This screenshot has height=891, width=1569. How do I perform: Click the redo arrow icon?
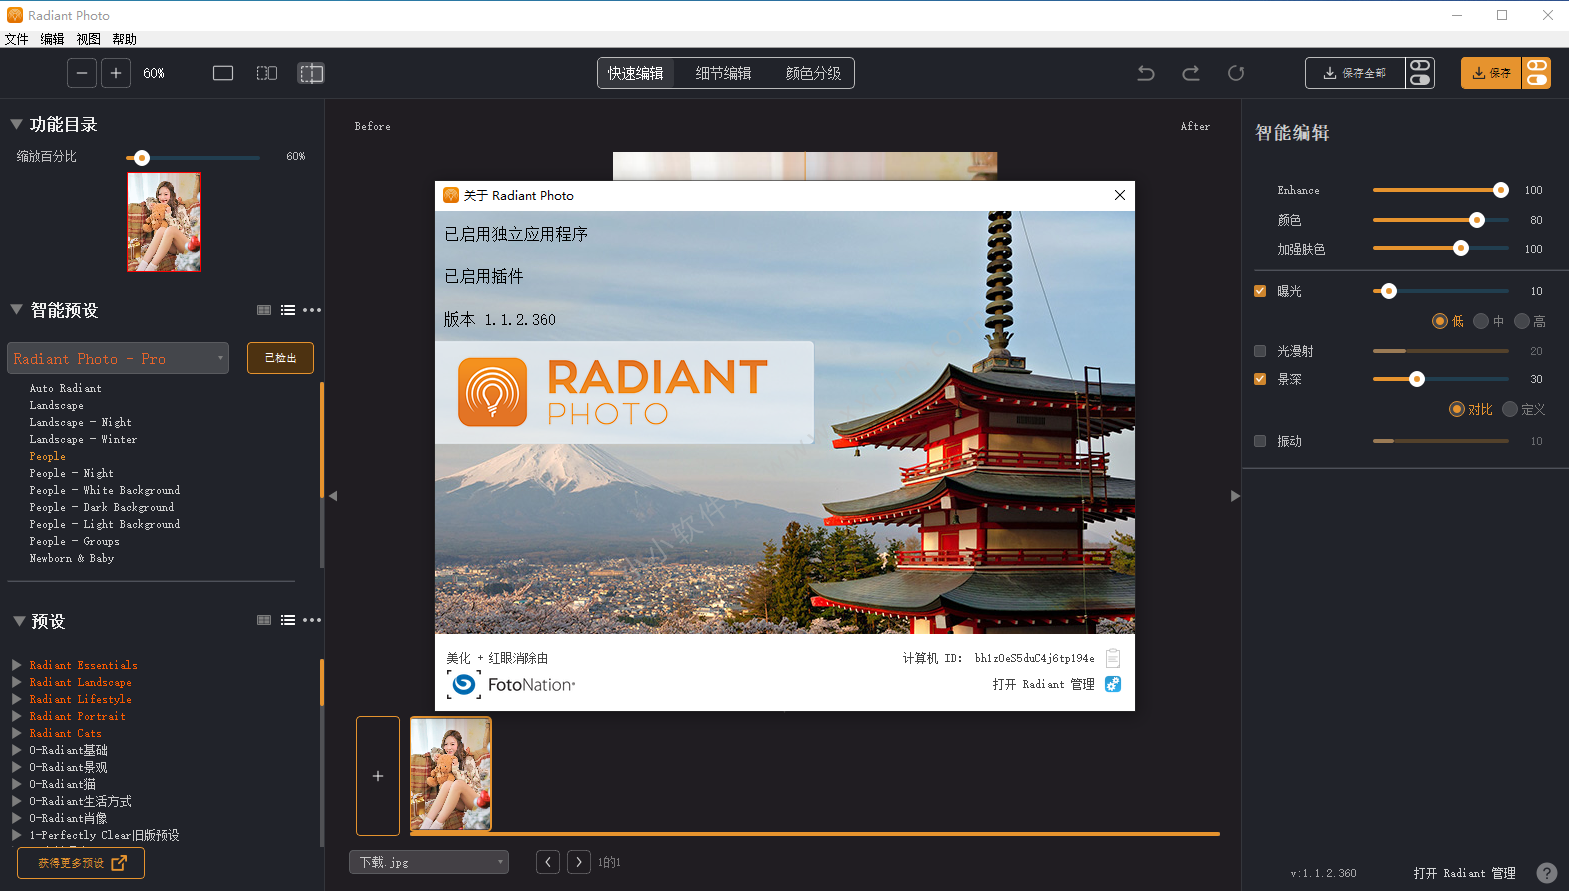(1191, 73)
